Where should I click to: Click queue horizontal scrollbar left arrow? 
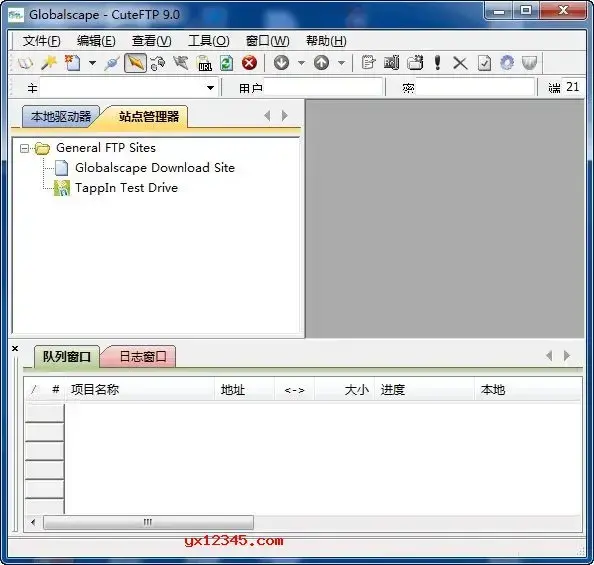pos(33,523)
